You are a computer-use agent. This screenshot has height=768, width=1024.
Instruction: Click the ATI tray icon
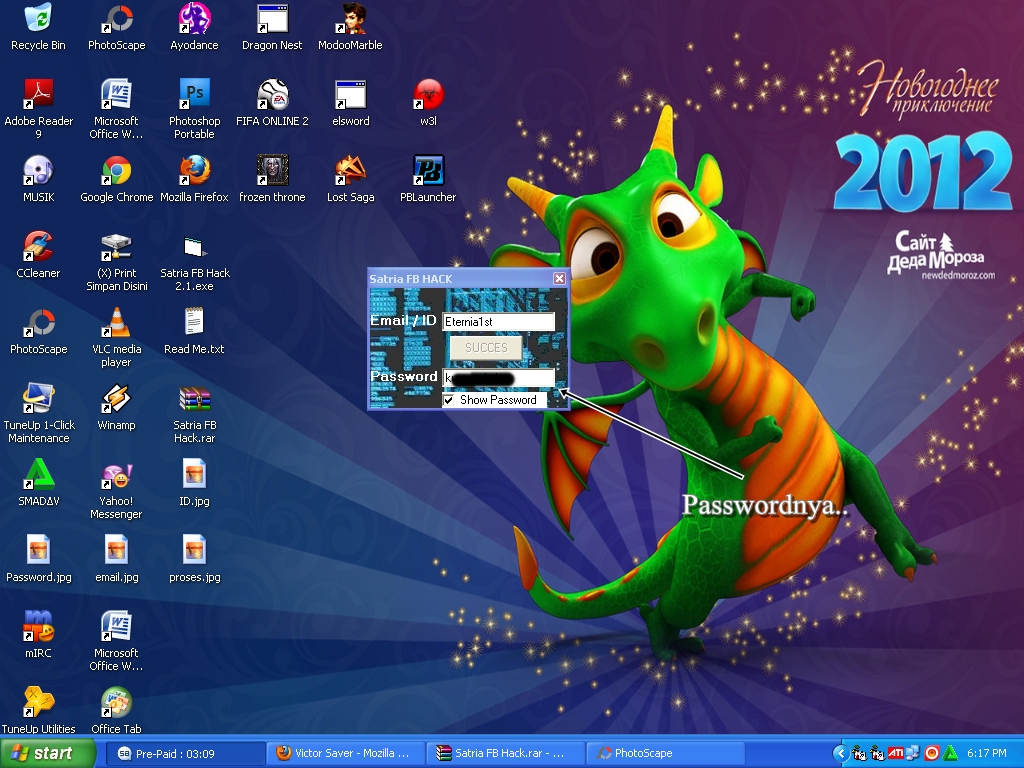pos(896,754)
